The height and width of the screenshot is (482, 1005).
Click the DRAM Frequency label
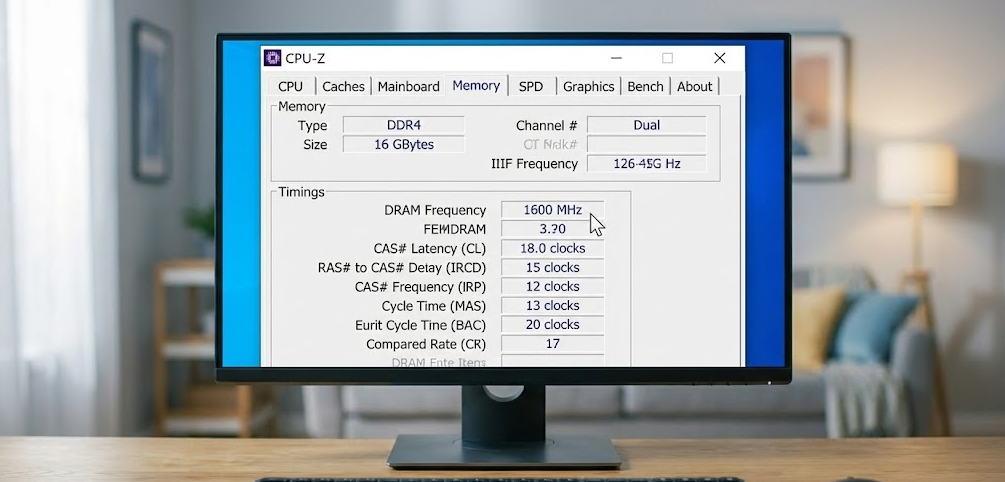(435, 210)
